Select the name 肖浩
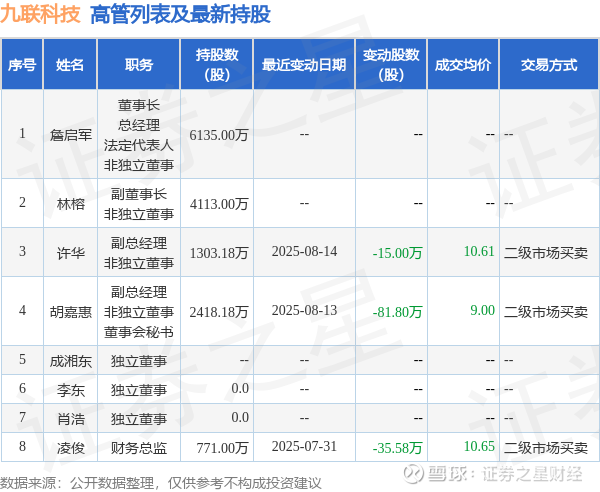The image size is (600, 492). (71, 419)
